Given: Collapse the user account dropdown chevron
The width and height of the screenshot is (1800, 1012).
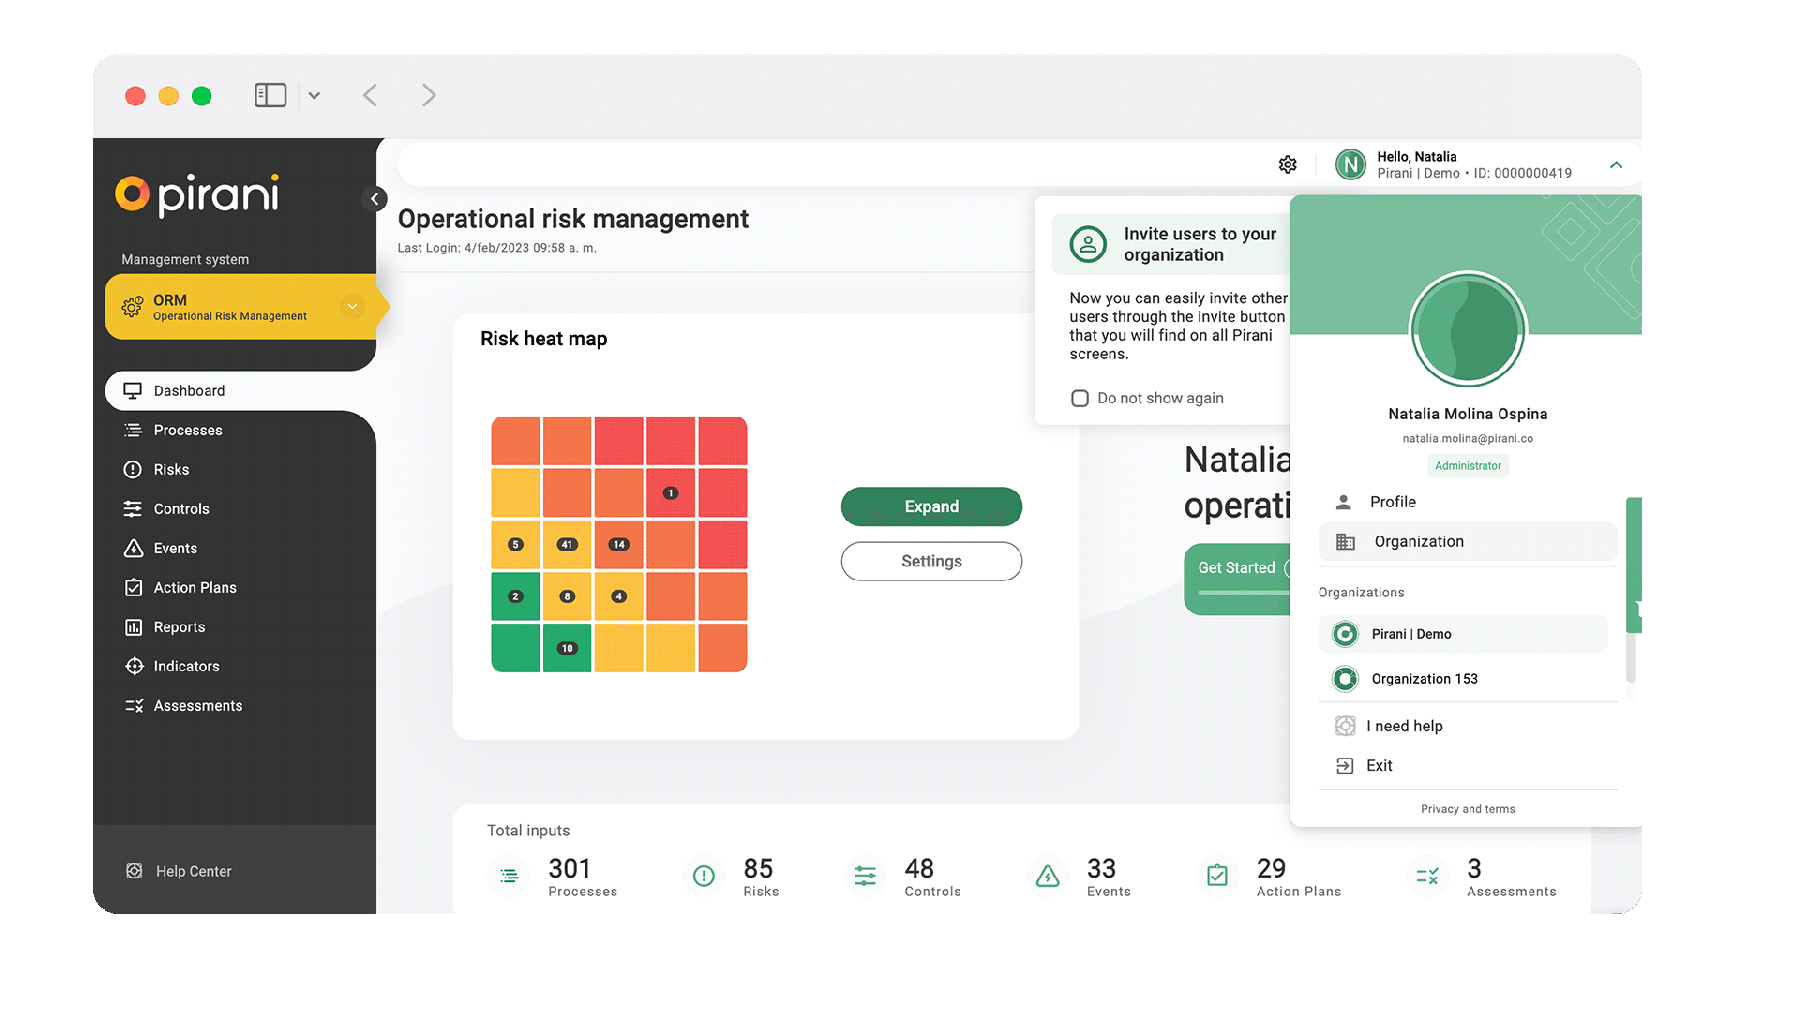Looking at the screenshot, I should pyautogui.click(x=1617, y=163).
